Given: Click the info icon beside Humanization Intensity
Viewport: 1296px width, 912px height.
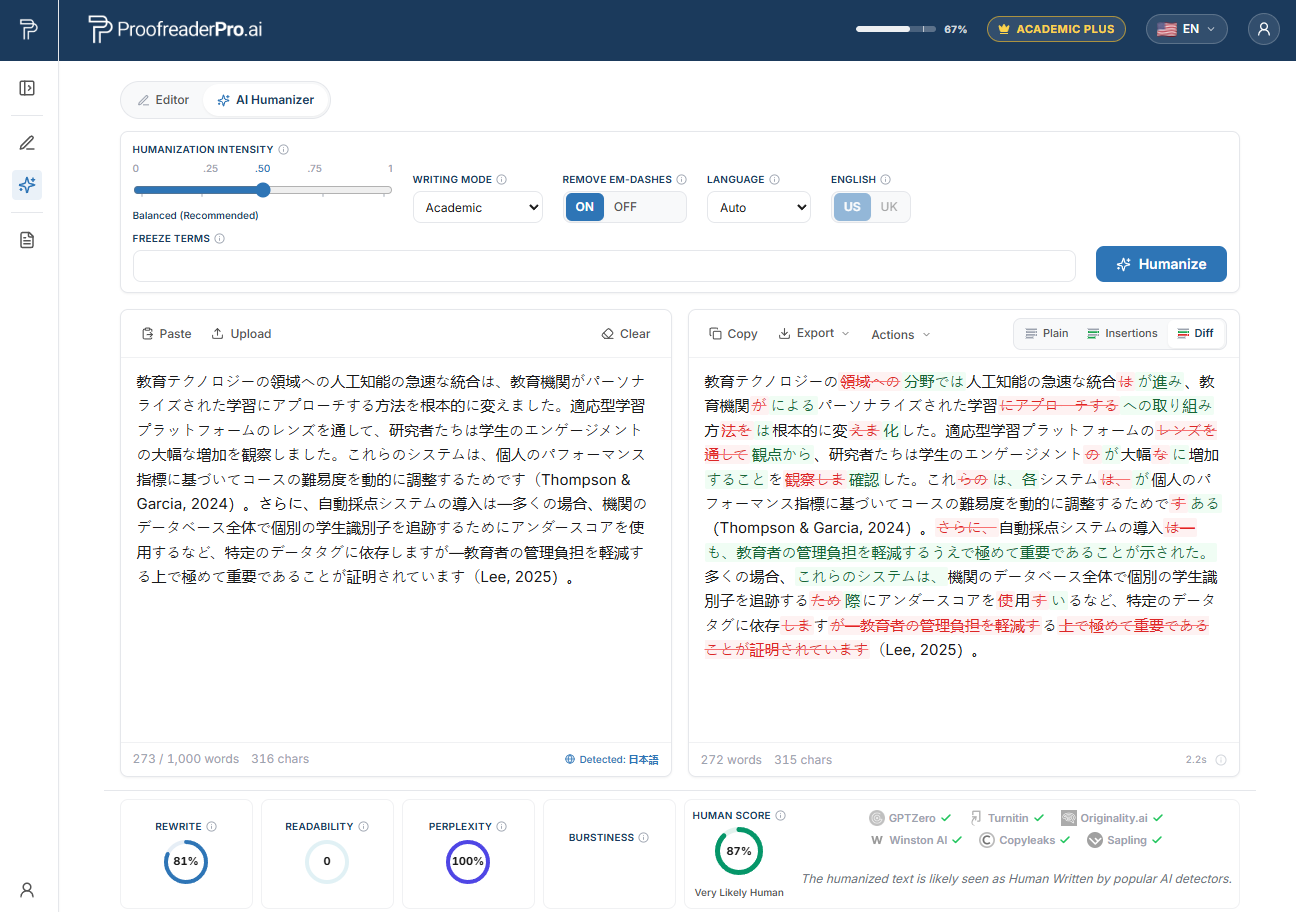Looking at the screenshot, I should [284, 150].
